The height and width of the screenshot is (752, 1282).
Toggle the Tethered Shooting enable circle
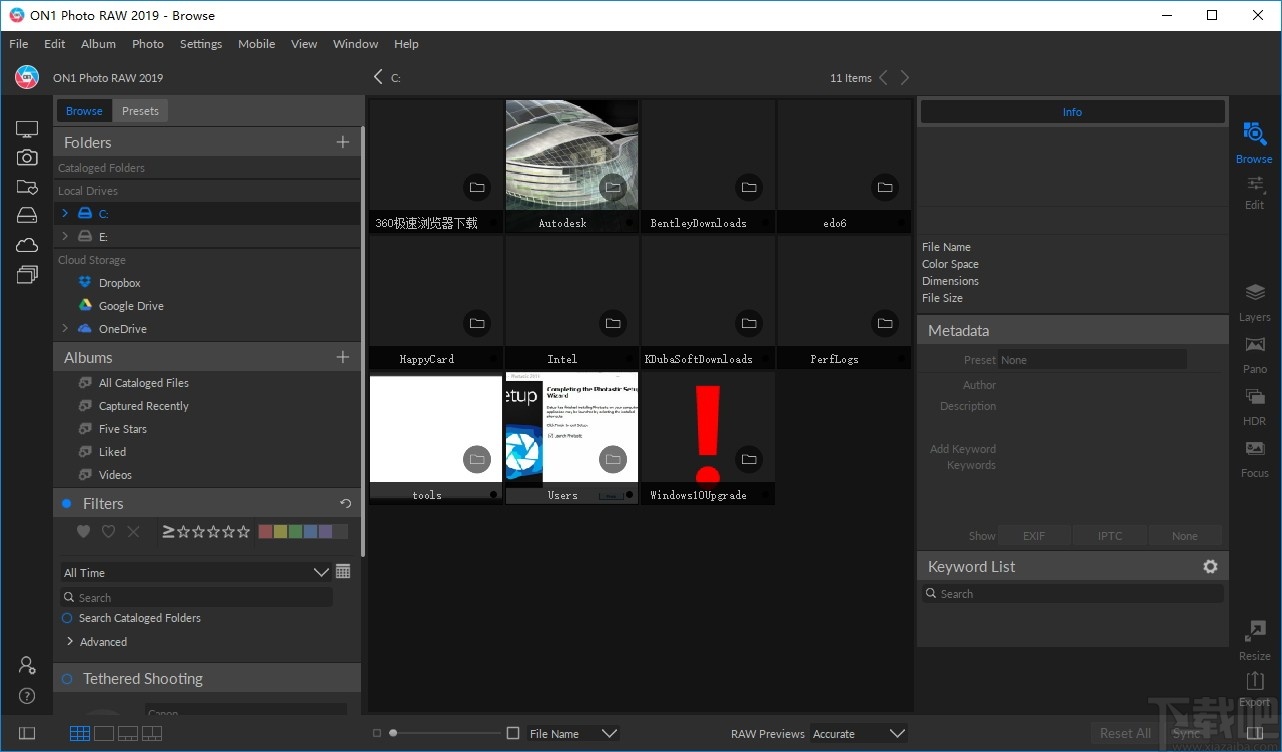[67, 679]
